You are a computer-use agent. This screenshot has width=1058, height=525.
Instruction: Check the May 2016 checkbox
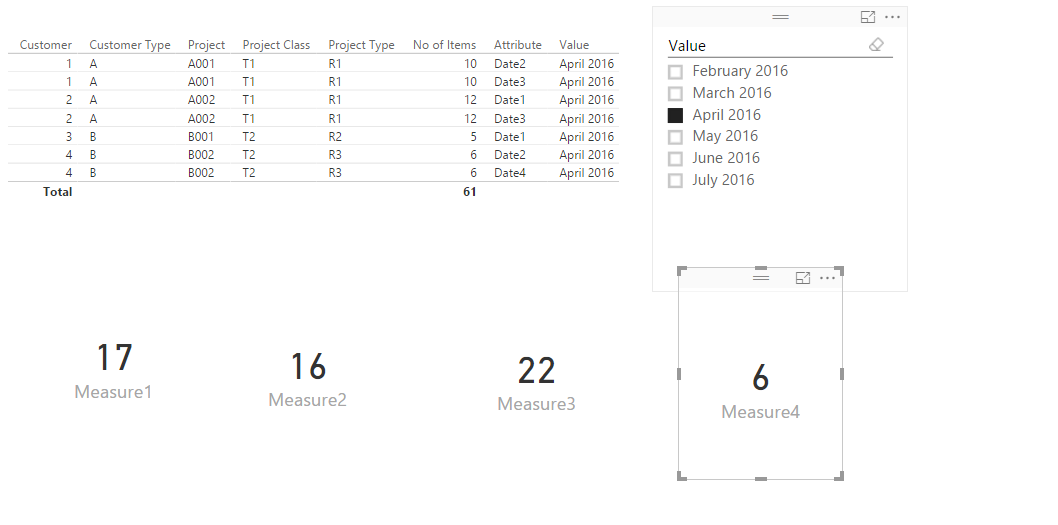[x=675, y=137]
